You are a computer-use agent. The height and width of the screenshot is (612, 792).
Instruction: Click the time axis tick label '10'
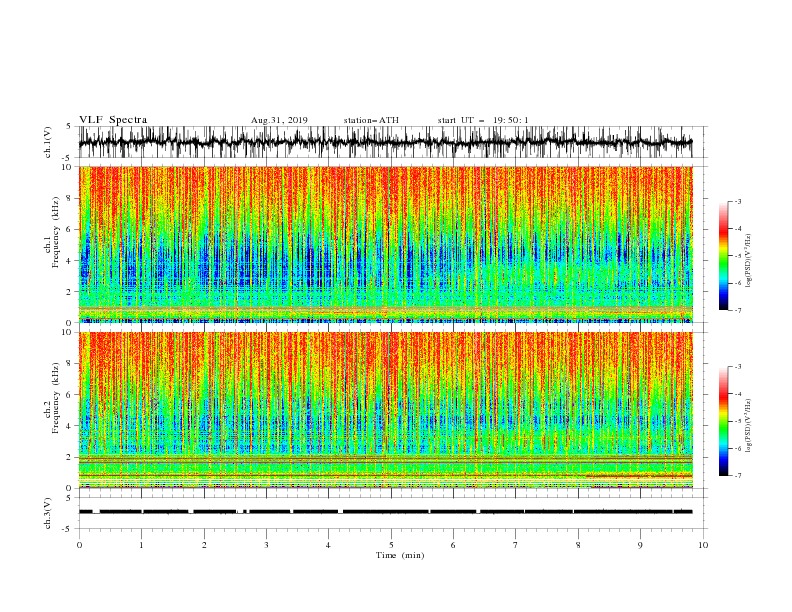click(x=703, y=545)
